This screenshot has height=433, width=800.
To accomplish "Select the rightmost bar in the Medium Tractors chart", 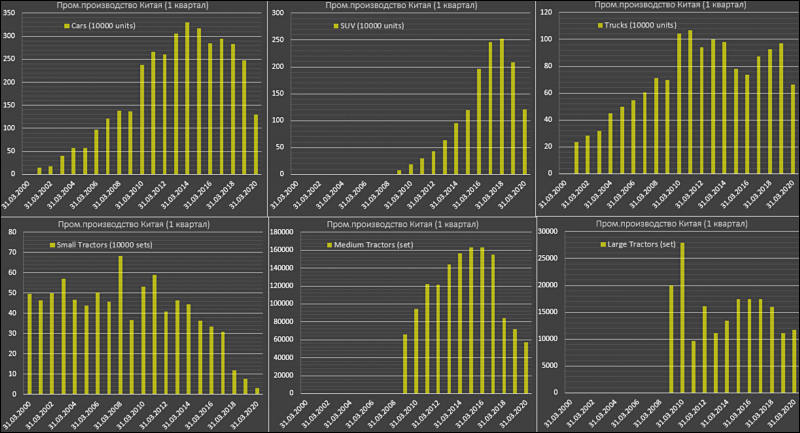I will pyautogui.click(x=526, y=368).
